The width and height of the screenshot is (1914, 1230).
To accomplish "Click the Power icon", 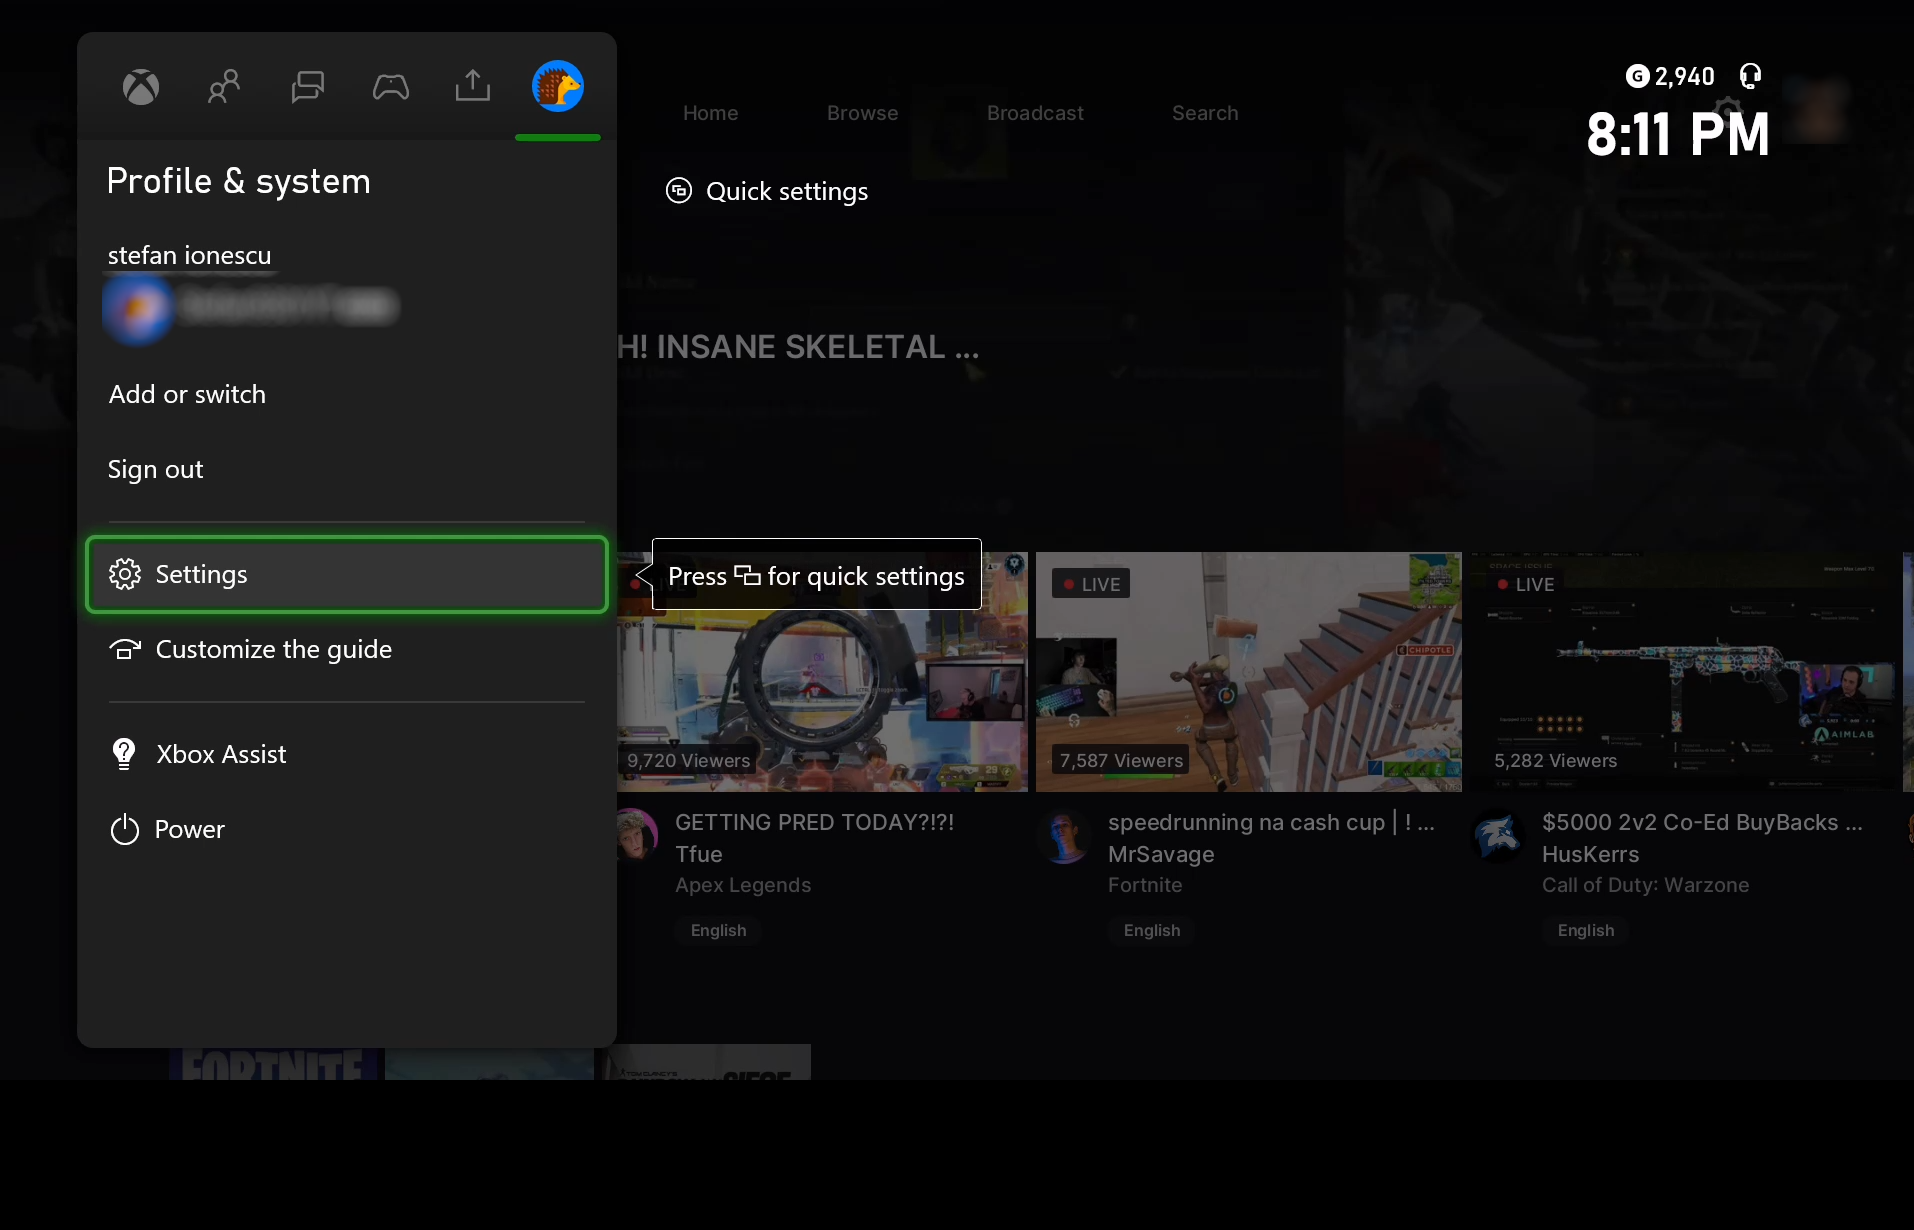I will point(125,830).
